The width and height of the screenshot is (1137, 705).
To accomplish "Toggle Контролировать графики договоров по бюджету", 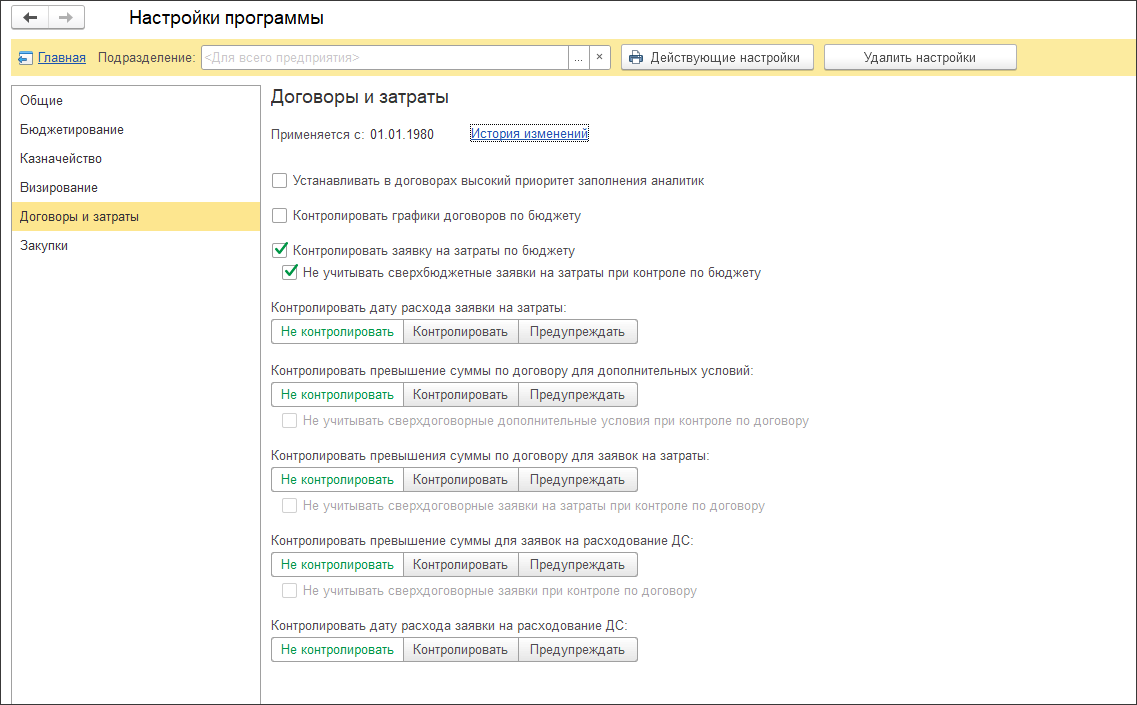I will [280, 215].
